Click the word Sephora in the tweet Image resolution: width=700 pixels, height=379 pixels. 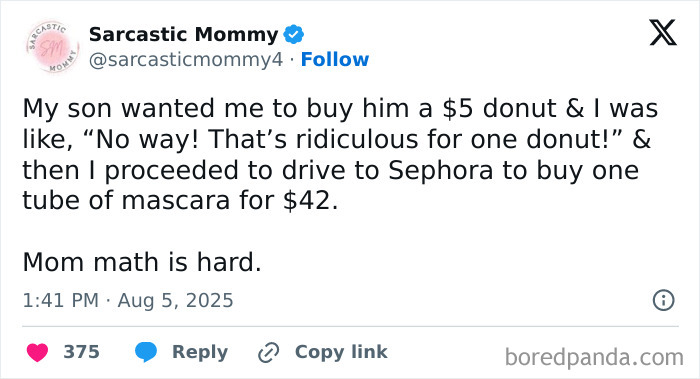click(x=441, y=171)
